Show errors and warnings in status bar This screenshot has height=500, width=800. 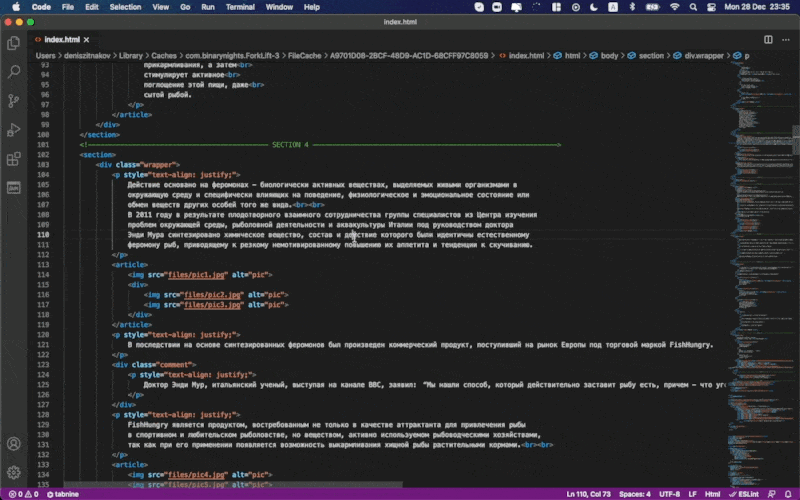pos(24,494)
